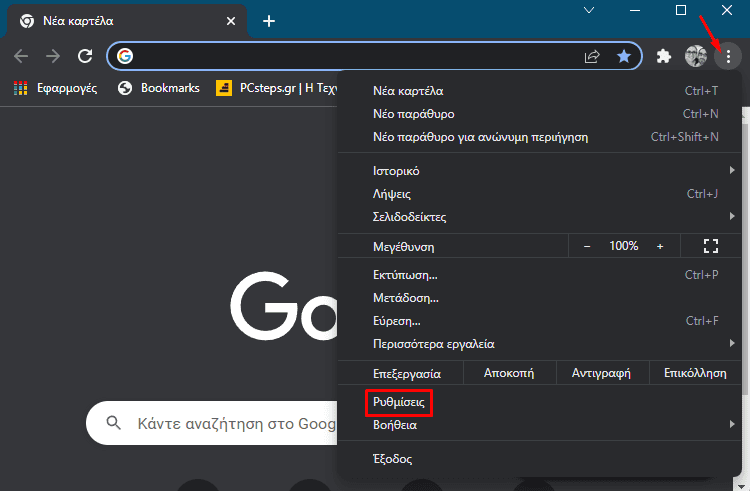Select Νέα καρτέλα menu item

(540, 91)
